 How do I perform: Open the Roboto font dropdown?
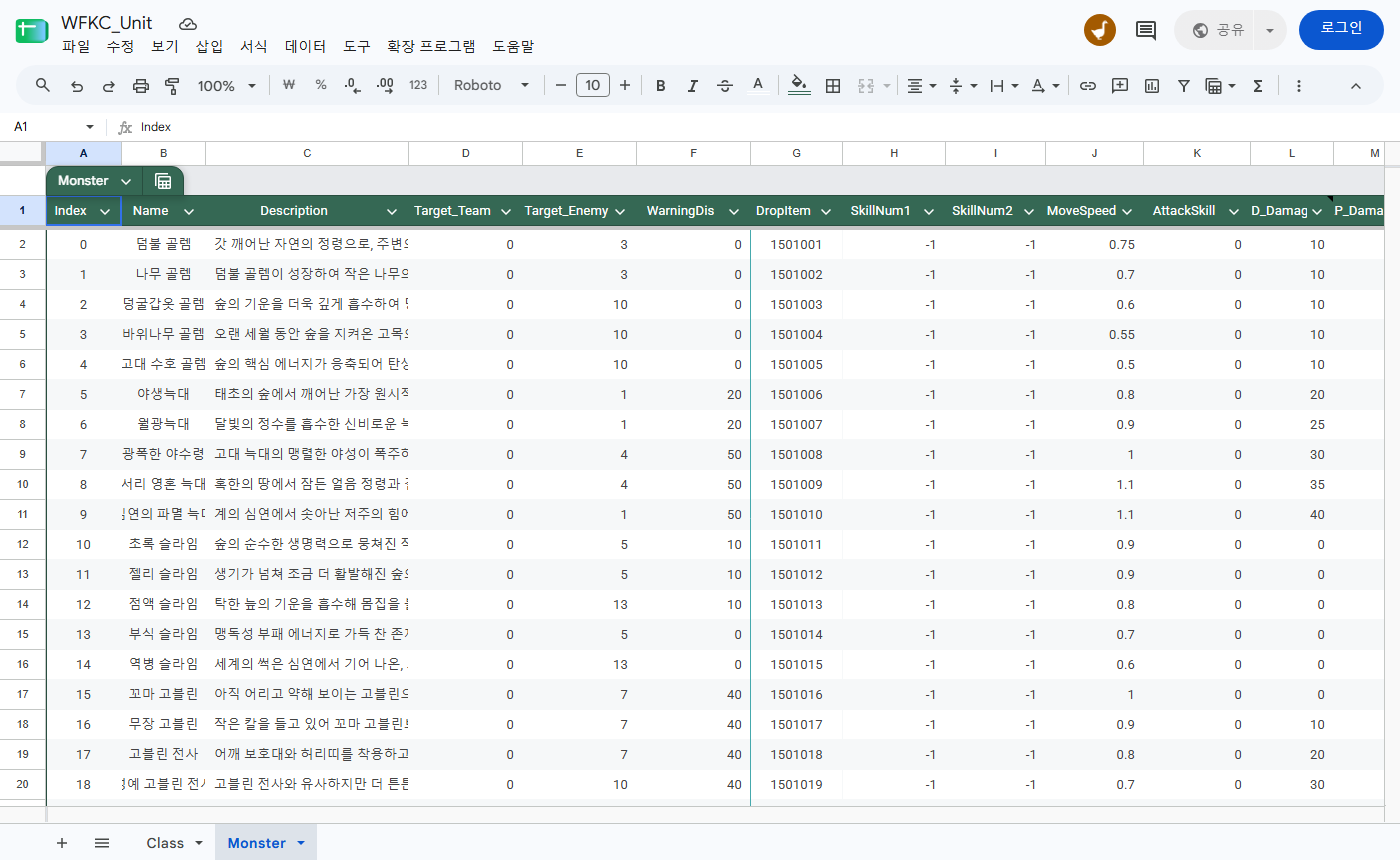click(x=491, y=86)
